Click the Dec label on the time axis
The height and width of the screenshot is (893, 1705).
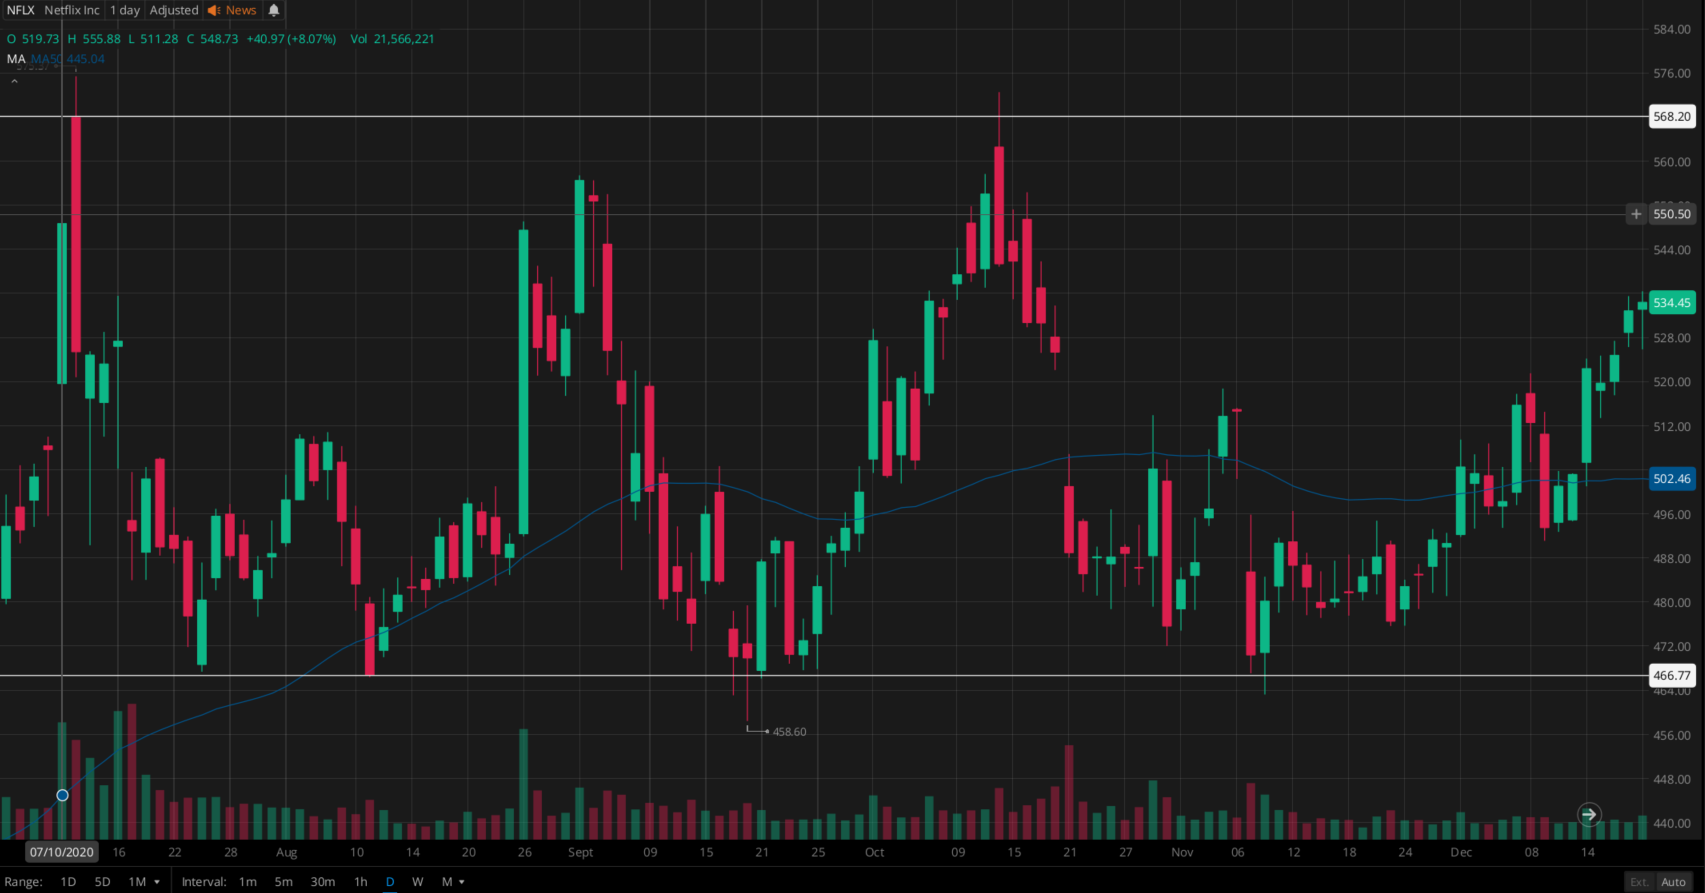(x=1461, y=852)
